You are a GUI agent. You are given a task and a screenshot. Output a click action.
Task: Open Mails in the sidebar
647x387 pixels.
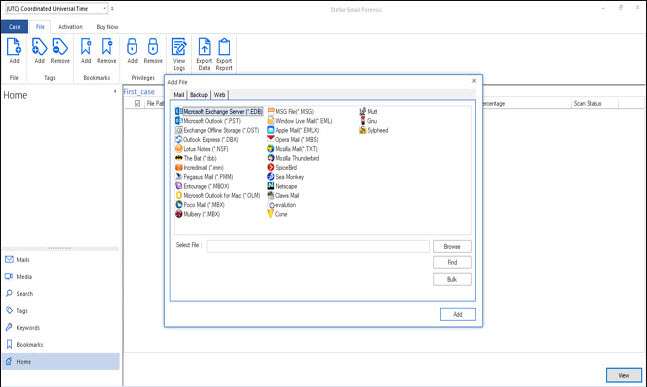coord(61,260)
